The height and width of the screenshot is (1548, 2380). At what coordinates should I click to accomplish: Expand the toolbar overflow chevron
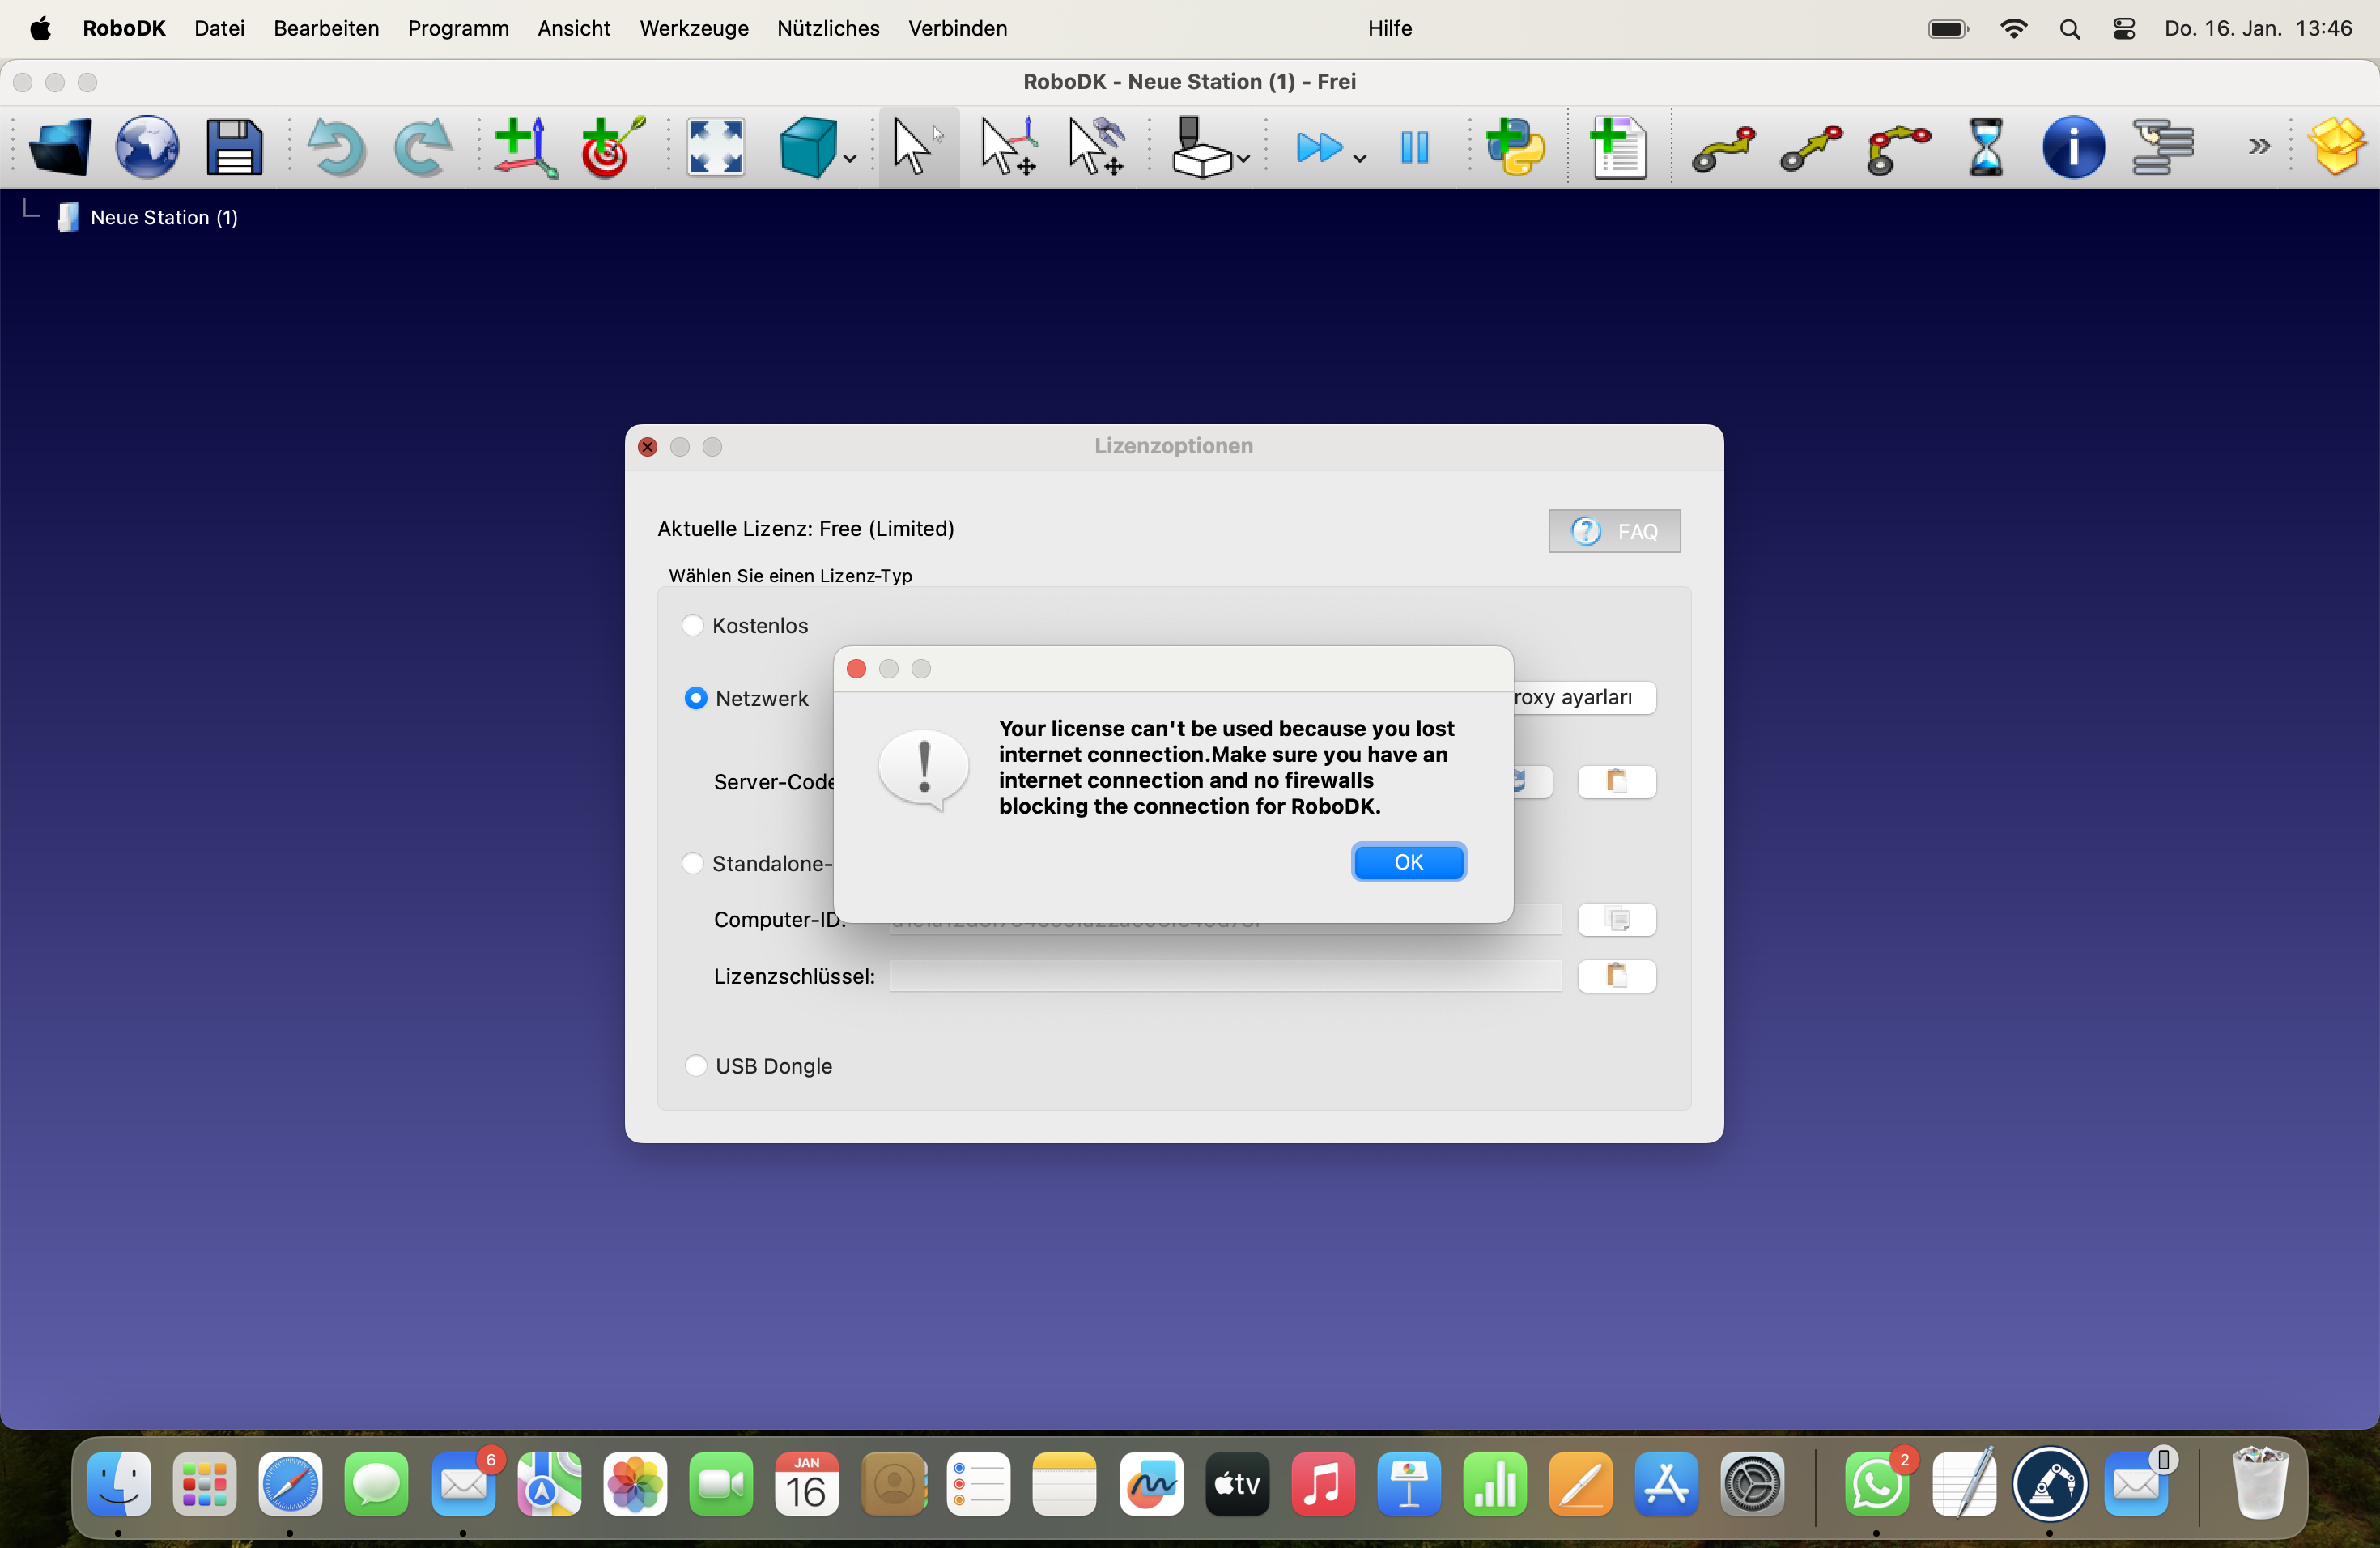click(x=2259, y=148)
